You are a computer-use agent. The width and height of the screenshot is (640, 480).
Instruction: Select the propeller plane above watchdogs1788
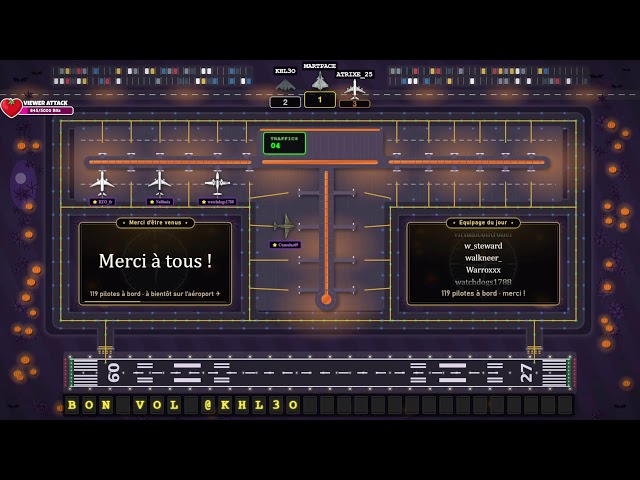(218, 184)
